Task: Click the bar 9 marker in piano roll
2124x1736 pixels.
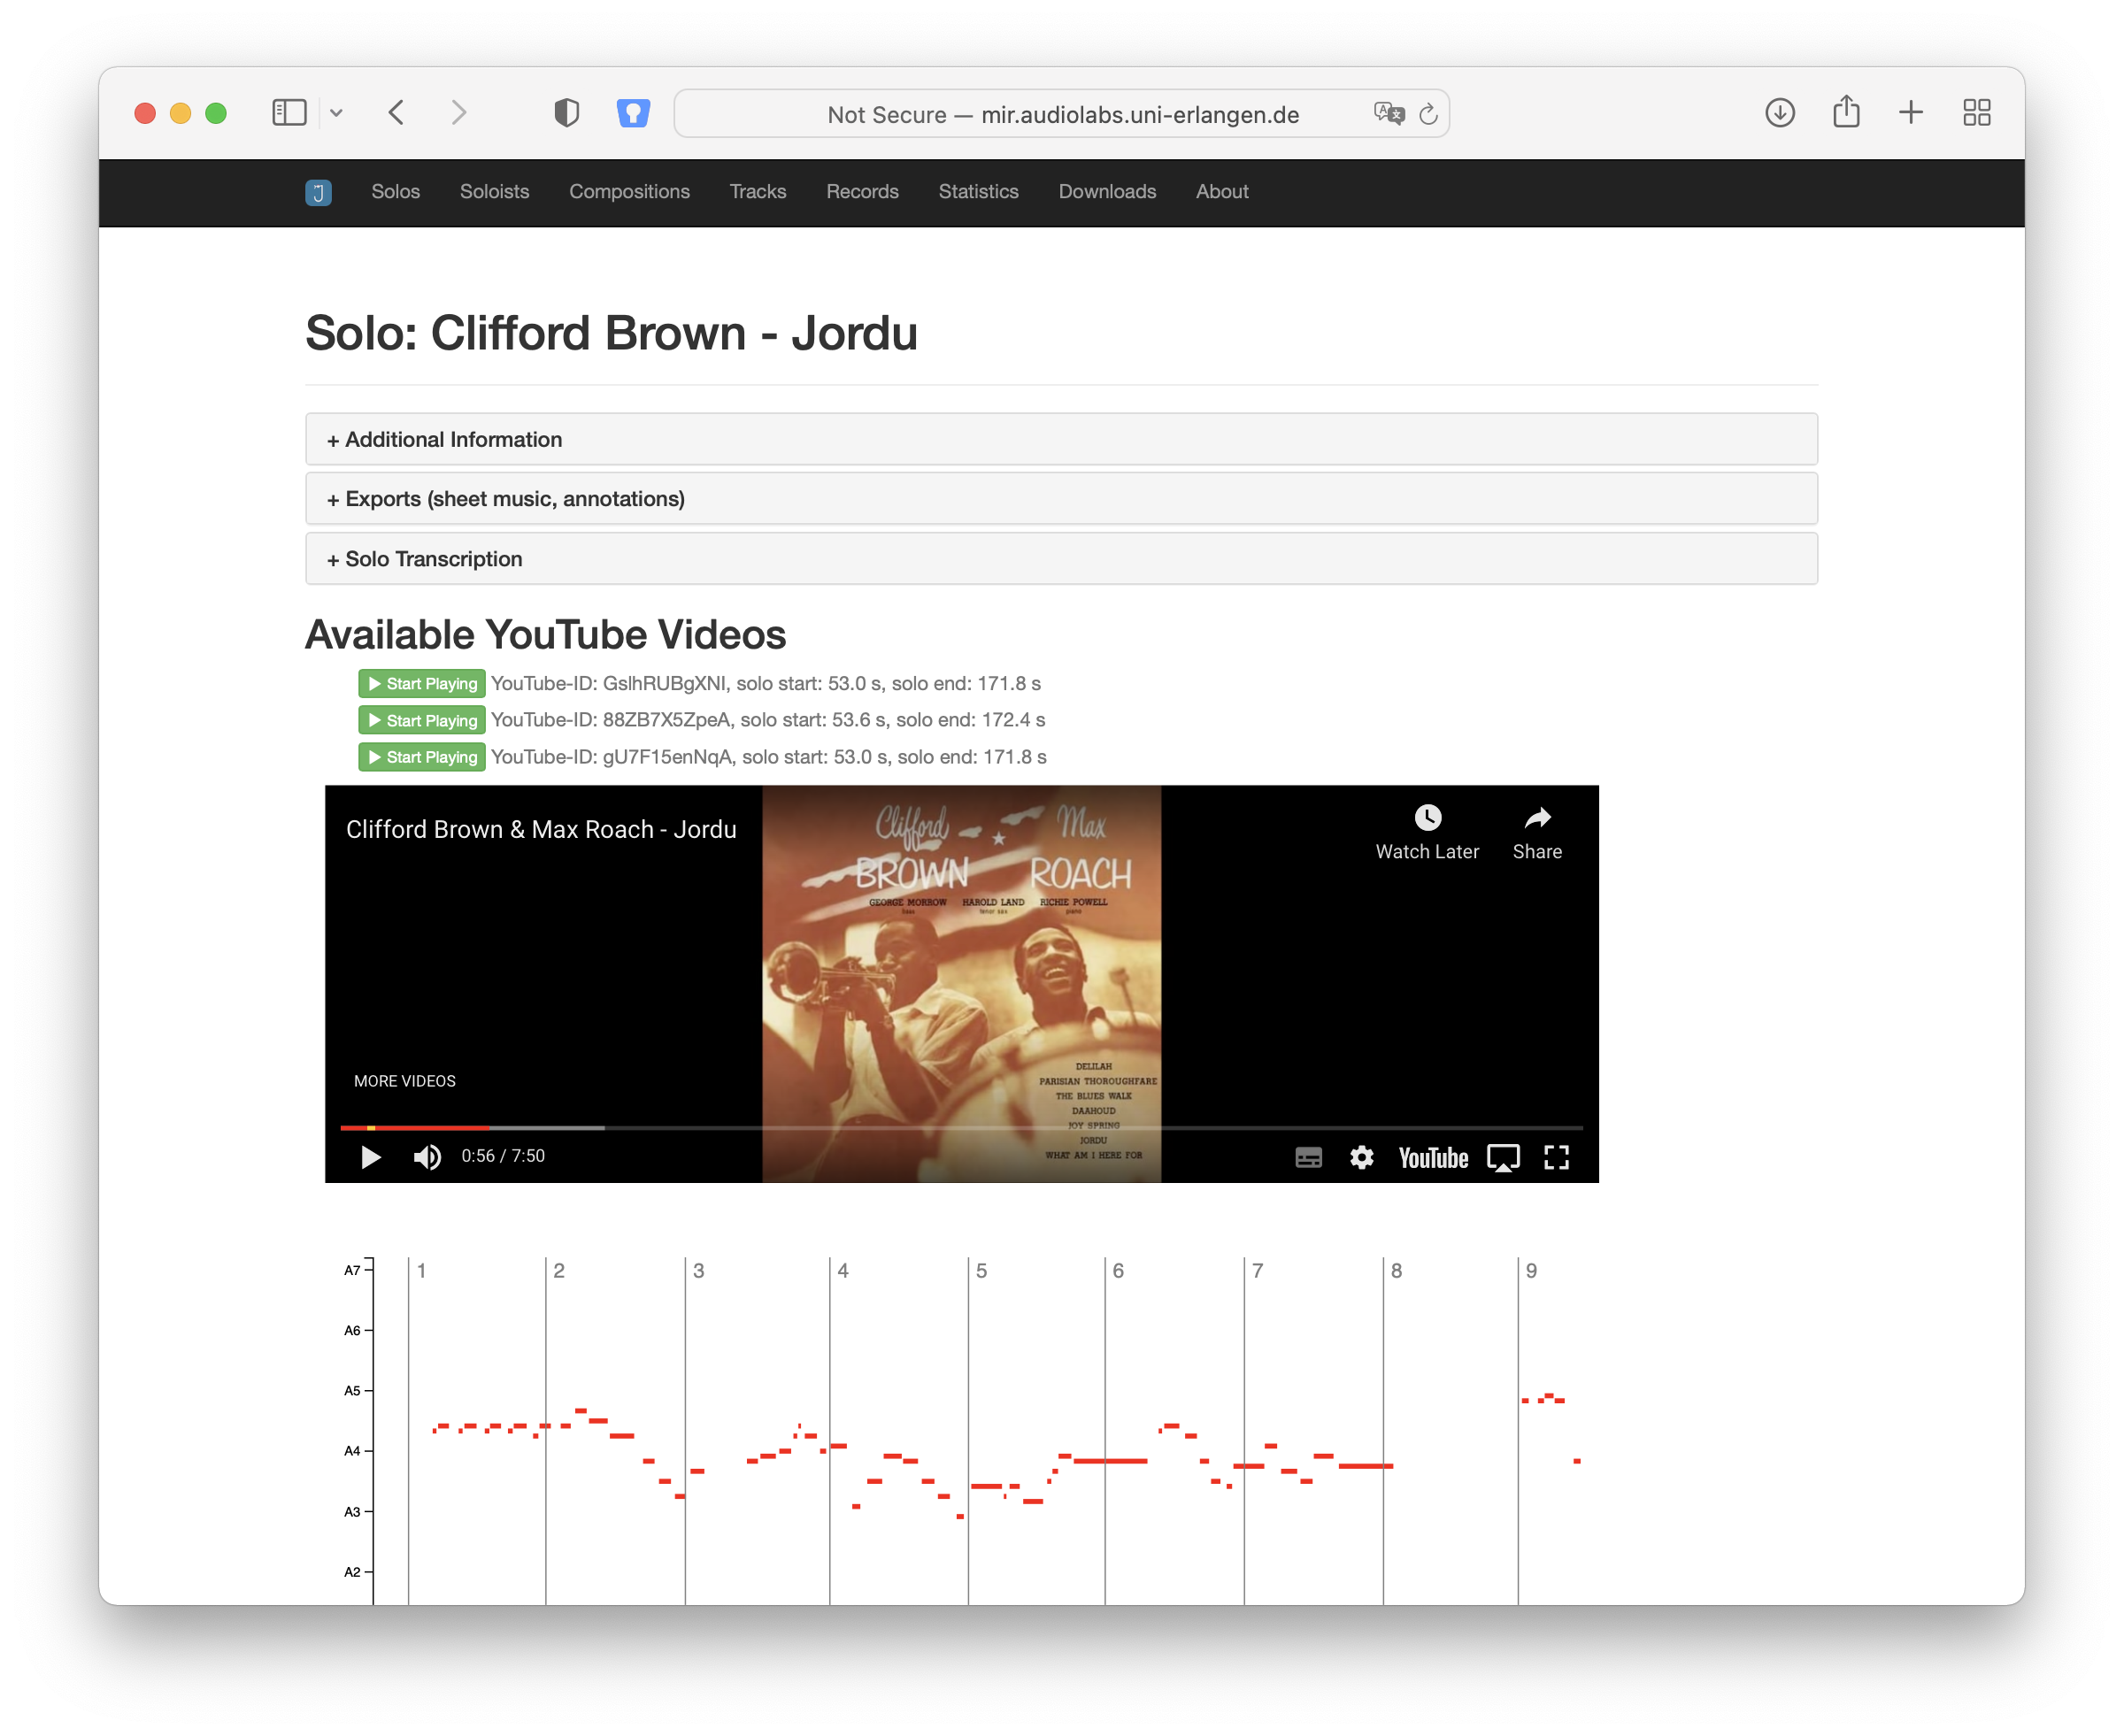Action: [1531, 1271]
